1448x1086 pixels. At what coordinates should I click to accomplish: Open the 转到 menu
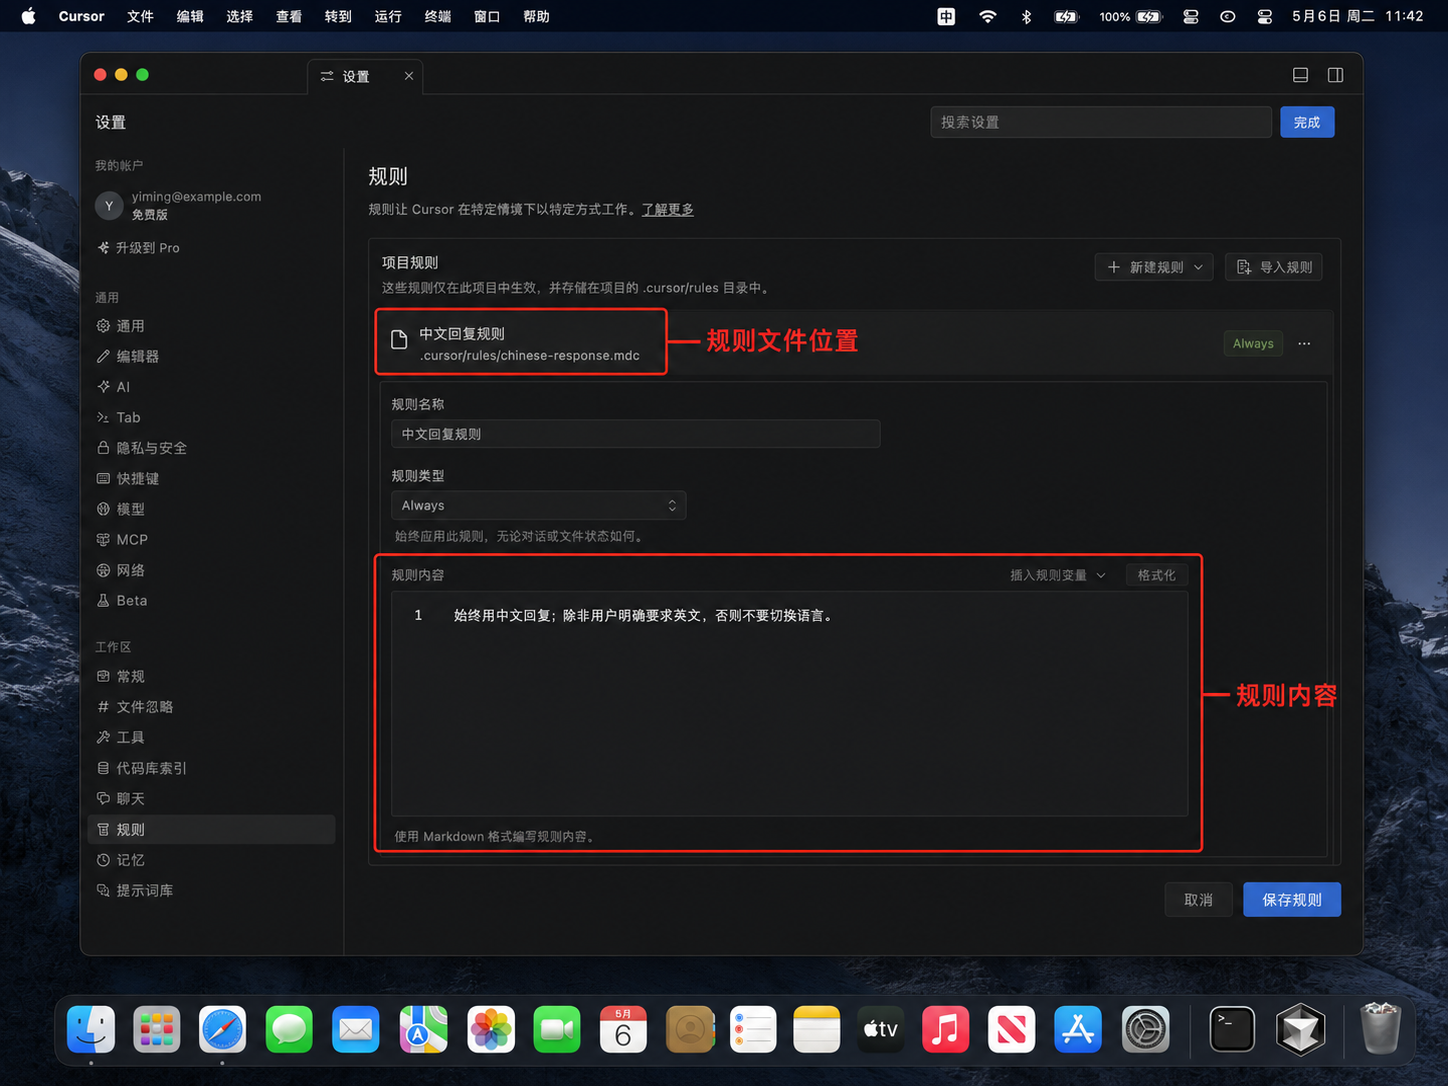coord(338,16)
